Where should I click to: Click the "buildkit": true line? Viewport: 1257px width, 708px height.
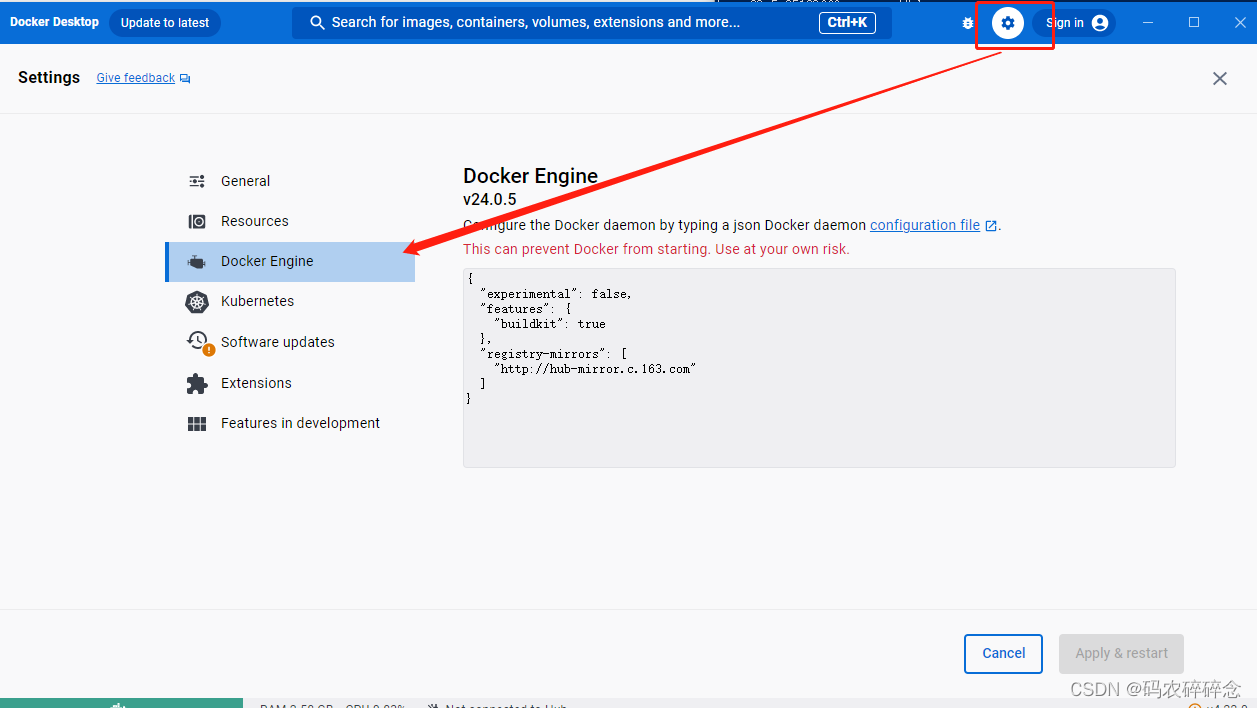pos(550,324)
